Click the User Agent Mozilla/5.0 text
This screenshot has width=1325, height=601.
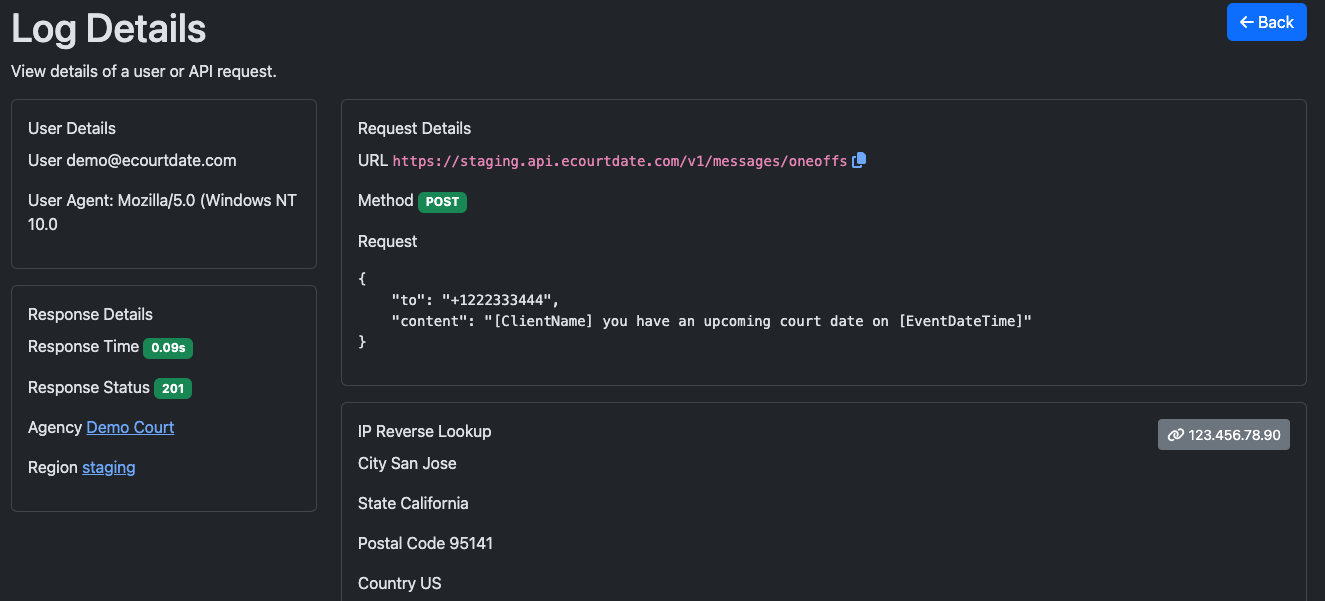coord(162,212)
